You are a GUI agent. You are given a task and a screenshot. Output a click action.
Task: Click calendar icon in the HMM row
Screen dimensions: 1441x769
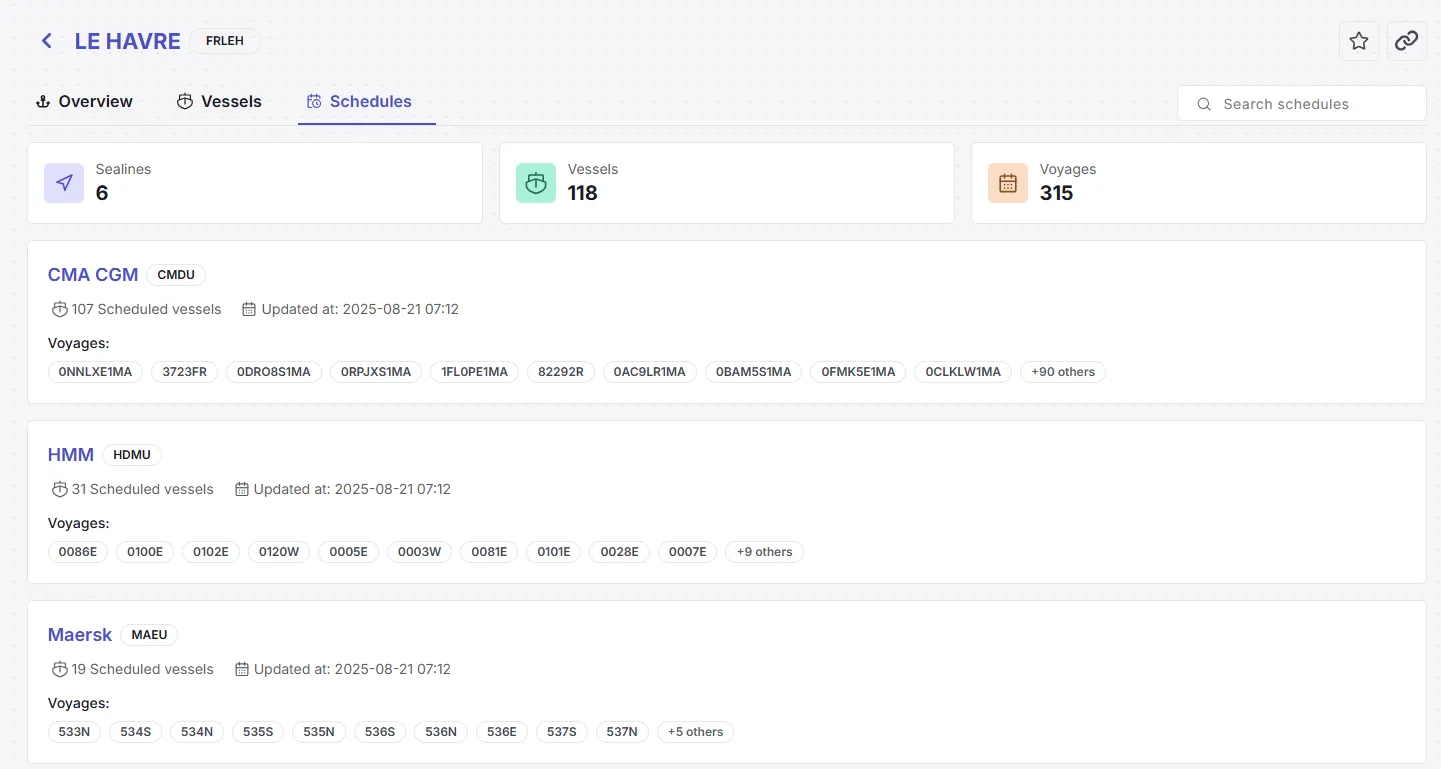241,489
